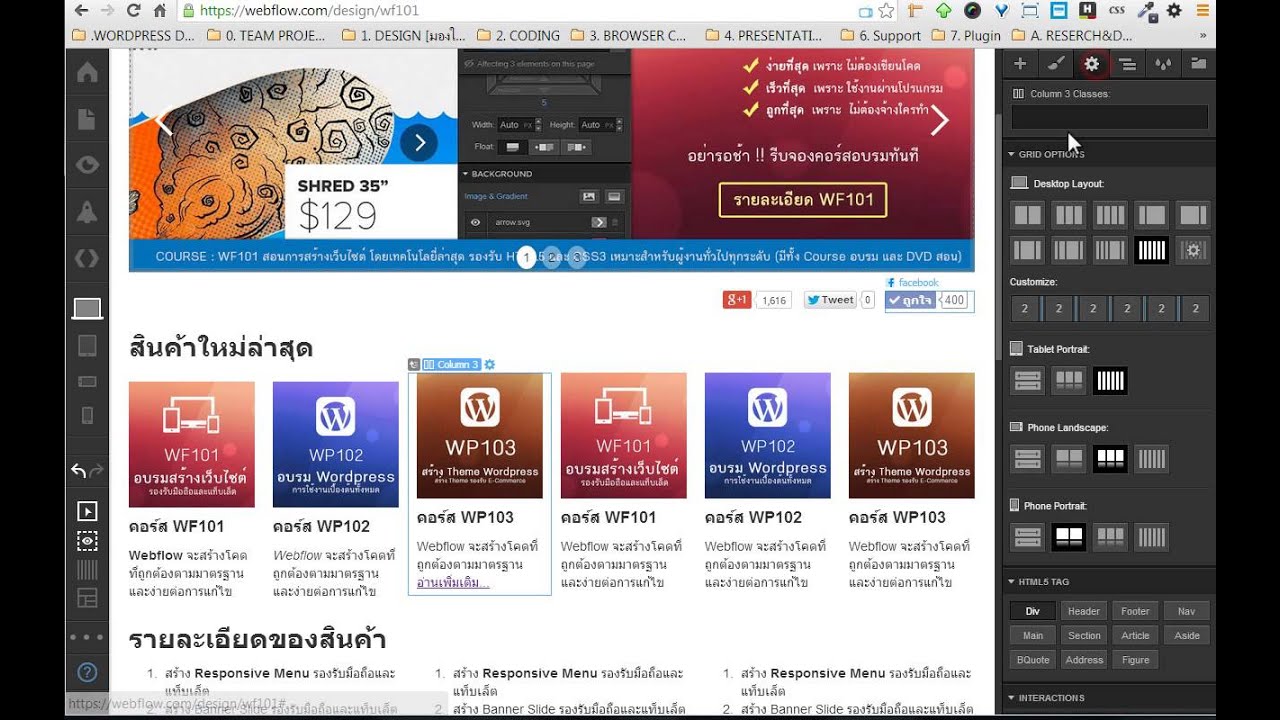Select six-column layout for Phone Landscape
This screenshot has height=720, width=1280.
coord(1151,459)
